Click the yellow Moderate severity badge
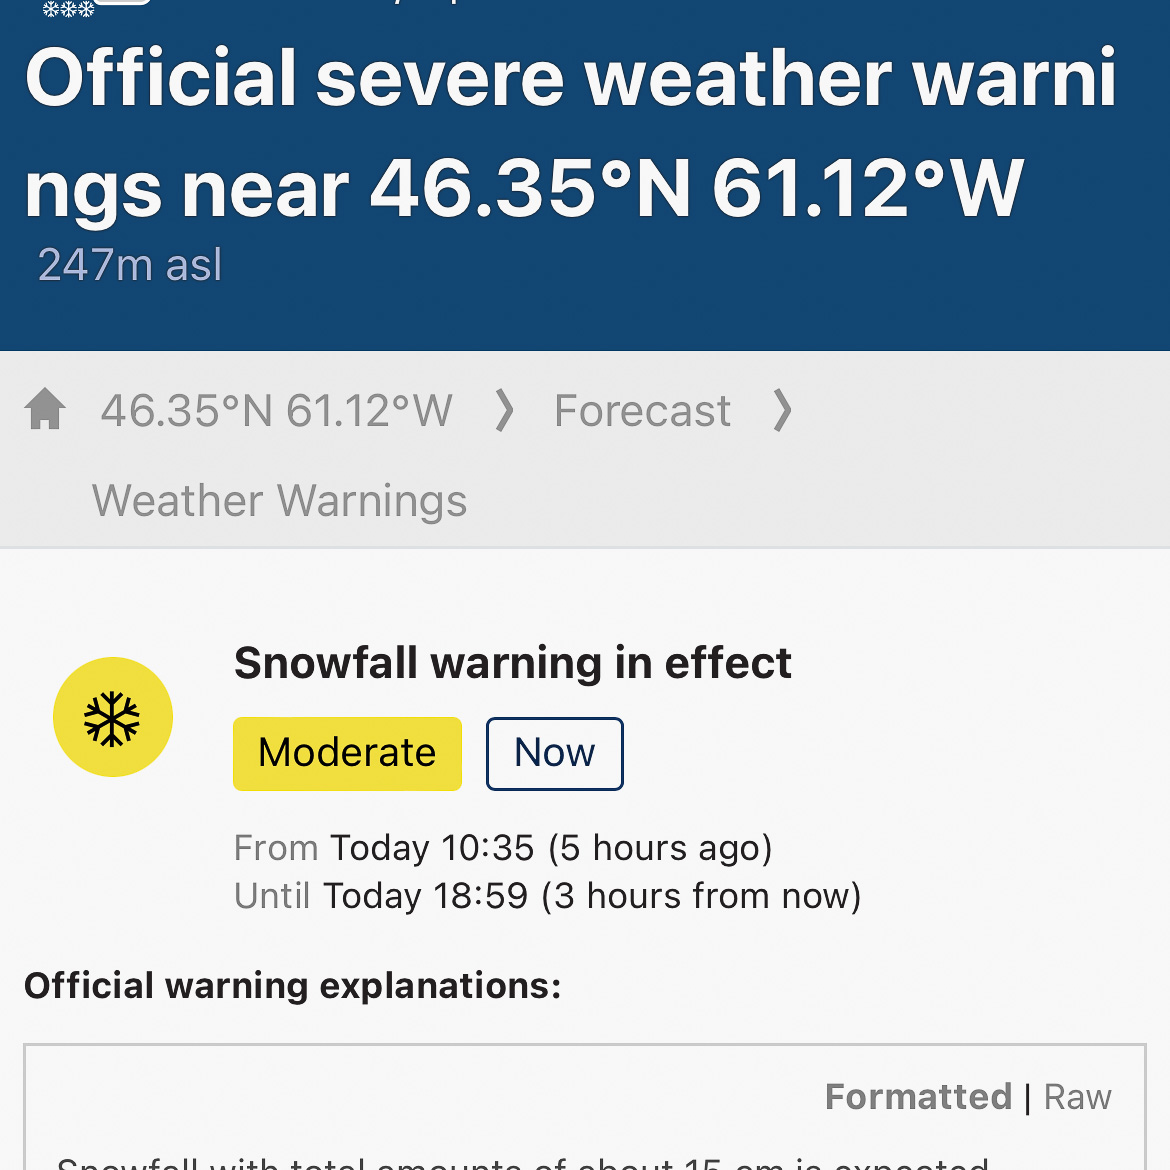Image resolution: width=1170 pixels, height=1170 pixels. pos(347,753)
